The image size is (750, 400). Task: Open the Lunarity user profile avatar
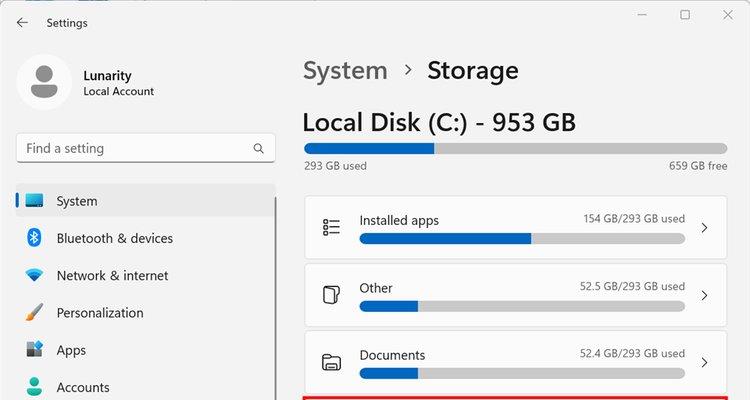(44, 82)
